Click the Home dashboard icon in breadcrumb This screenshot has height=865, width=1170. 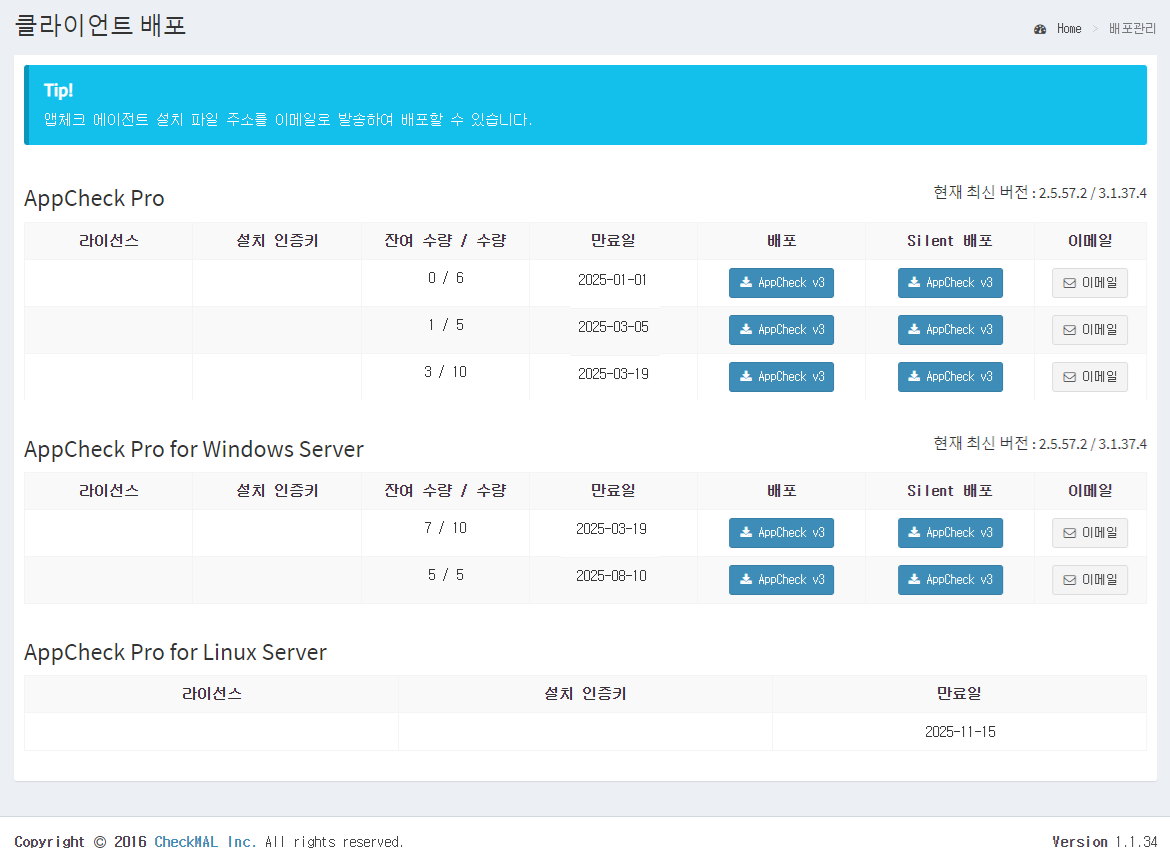(x=1040, y=29)
